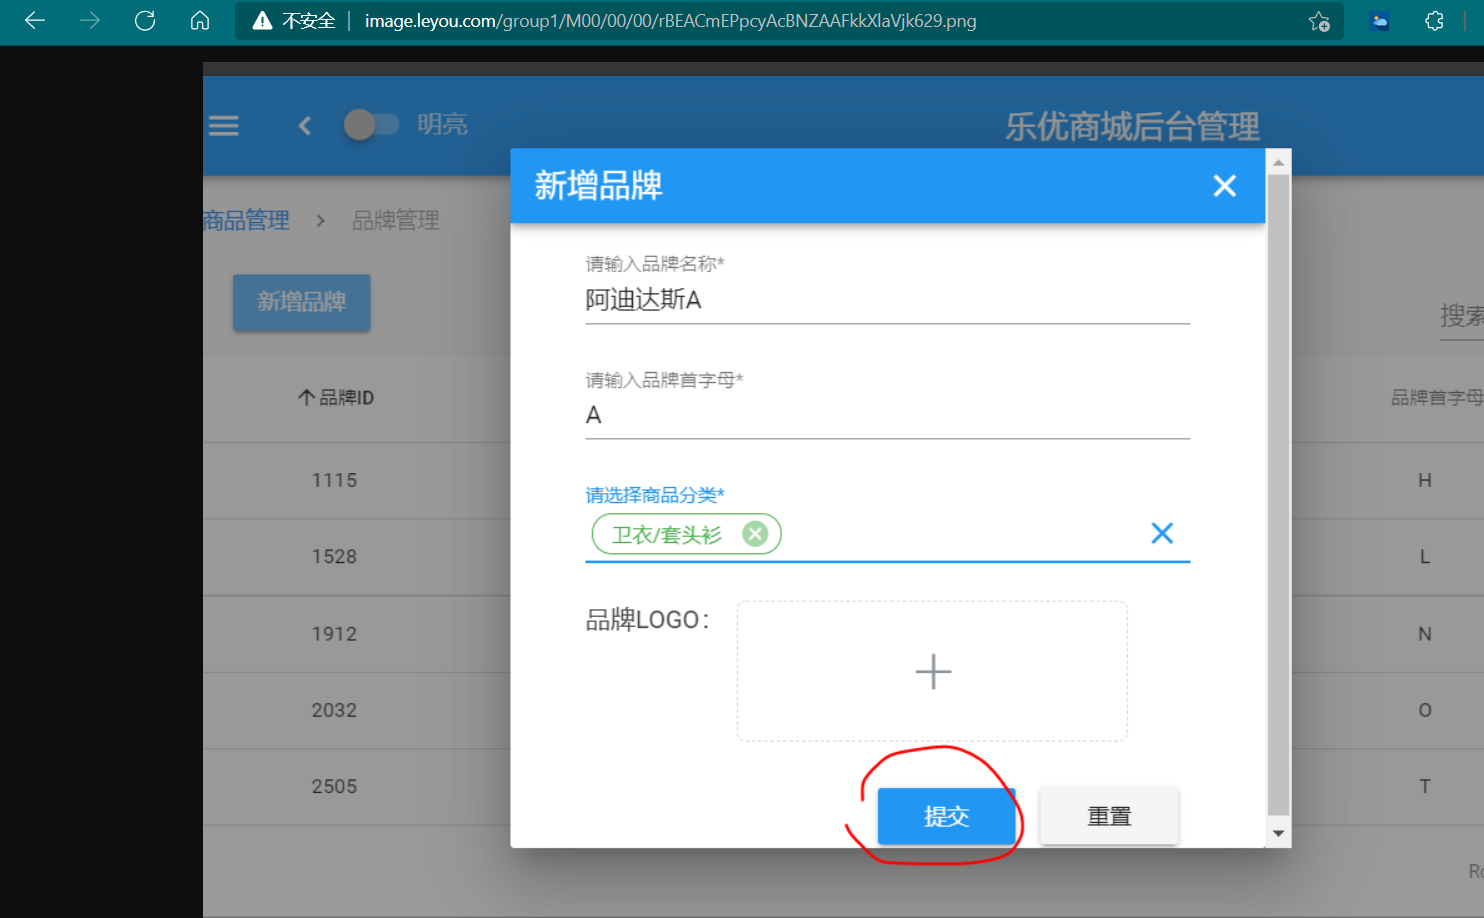1484x918 pixels.
Task: Click the 不安全 security label
Action: pyautogui.click(x=308, y=21)
